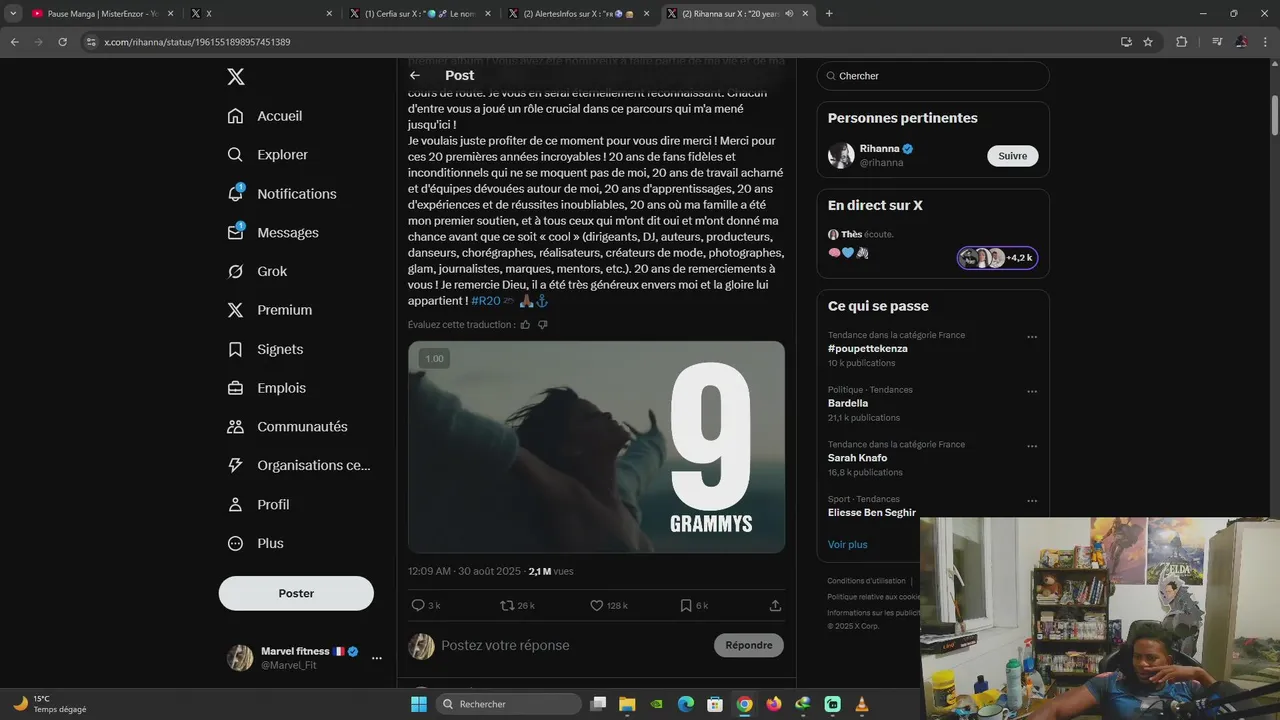Click the repost icon showing 26 k
This screenshot has width=1280, height=720.
click(517, 605)
